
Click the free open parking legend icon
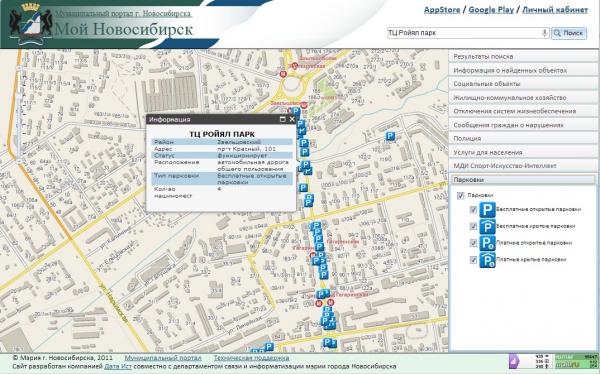pos(488,210)
